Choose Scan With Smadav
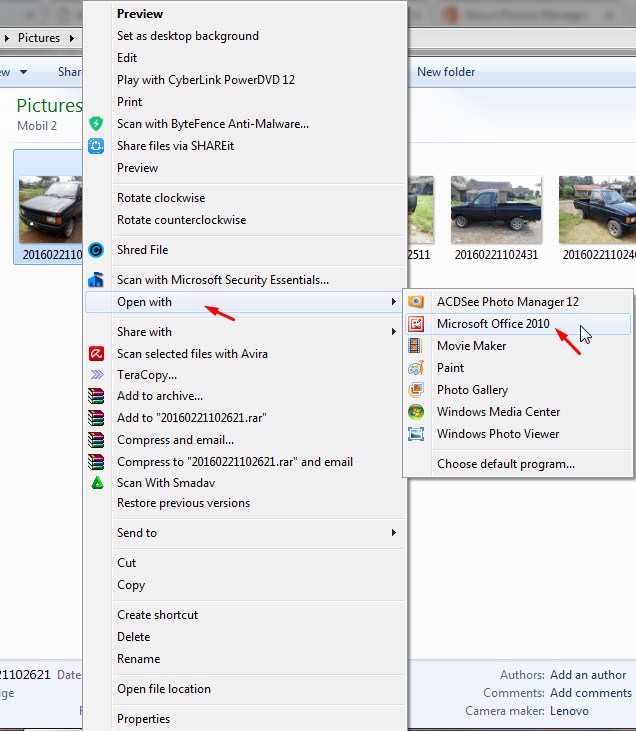This screenshot has width=636, height=731. click(166, 483)
